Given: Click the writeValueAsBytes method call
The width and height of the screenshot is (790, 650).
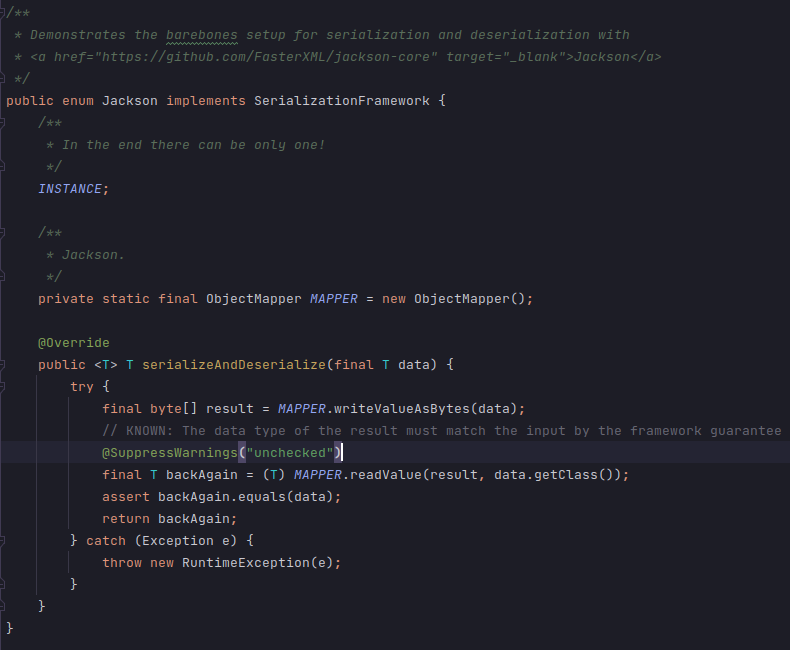Looking at the screenshot, I should (402, 409).
